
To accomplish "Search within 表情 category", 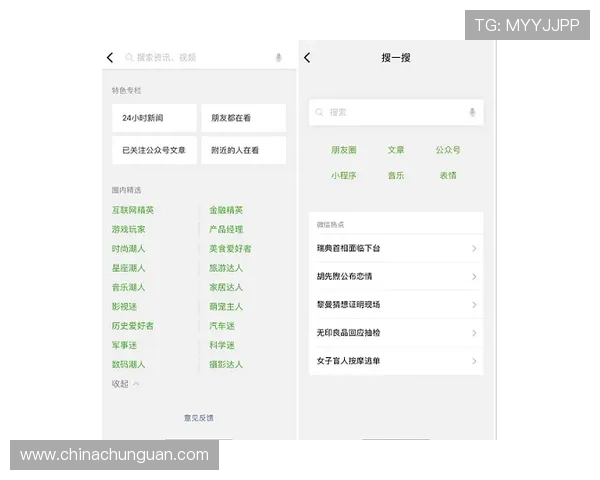I will pyautogui.click(x=448, y=175).
